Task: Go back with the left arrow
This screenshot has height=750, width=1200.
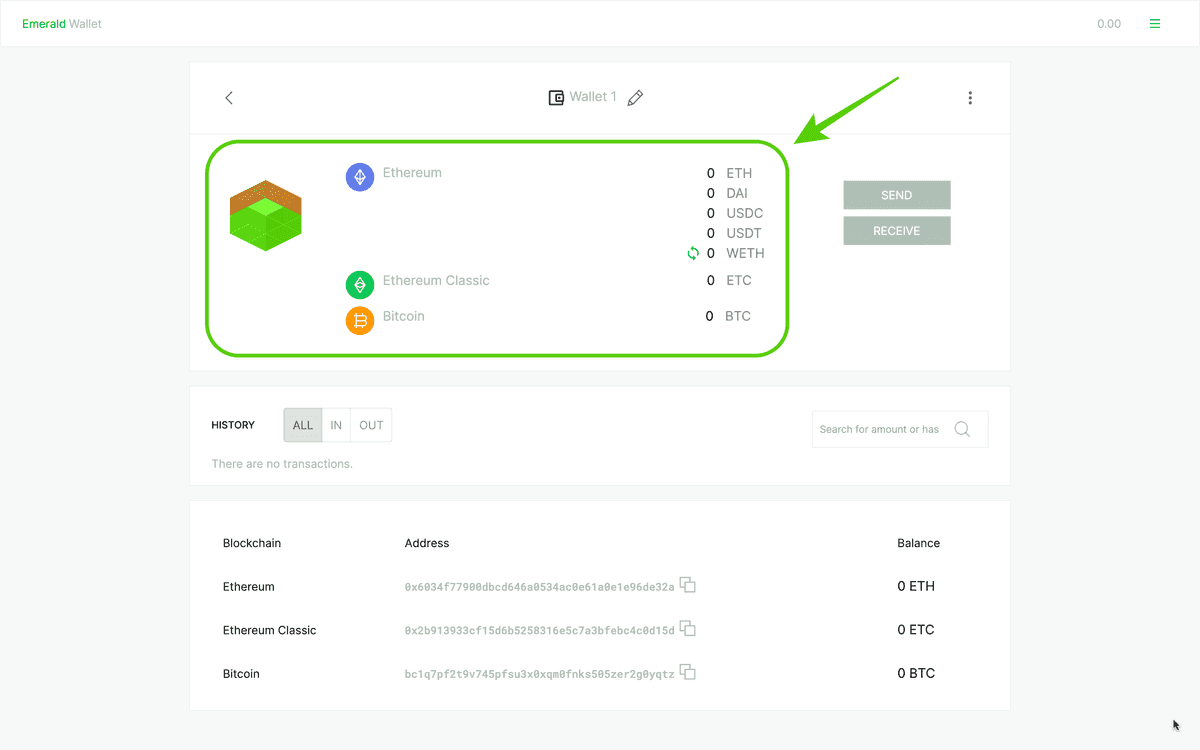Action: [x=228, y=97]
